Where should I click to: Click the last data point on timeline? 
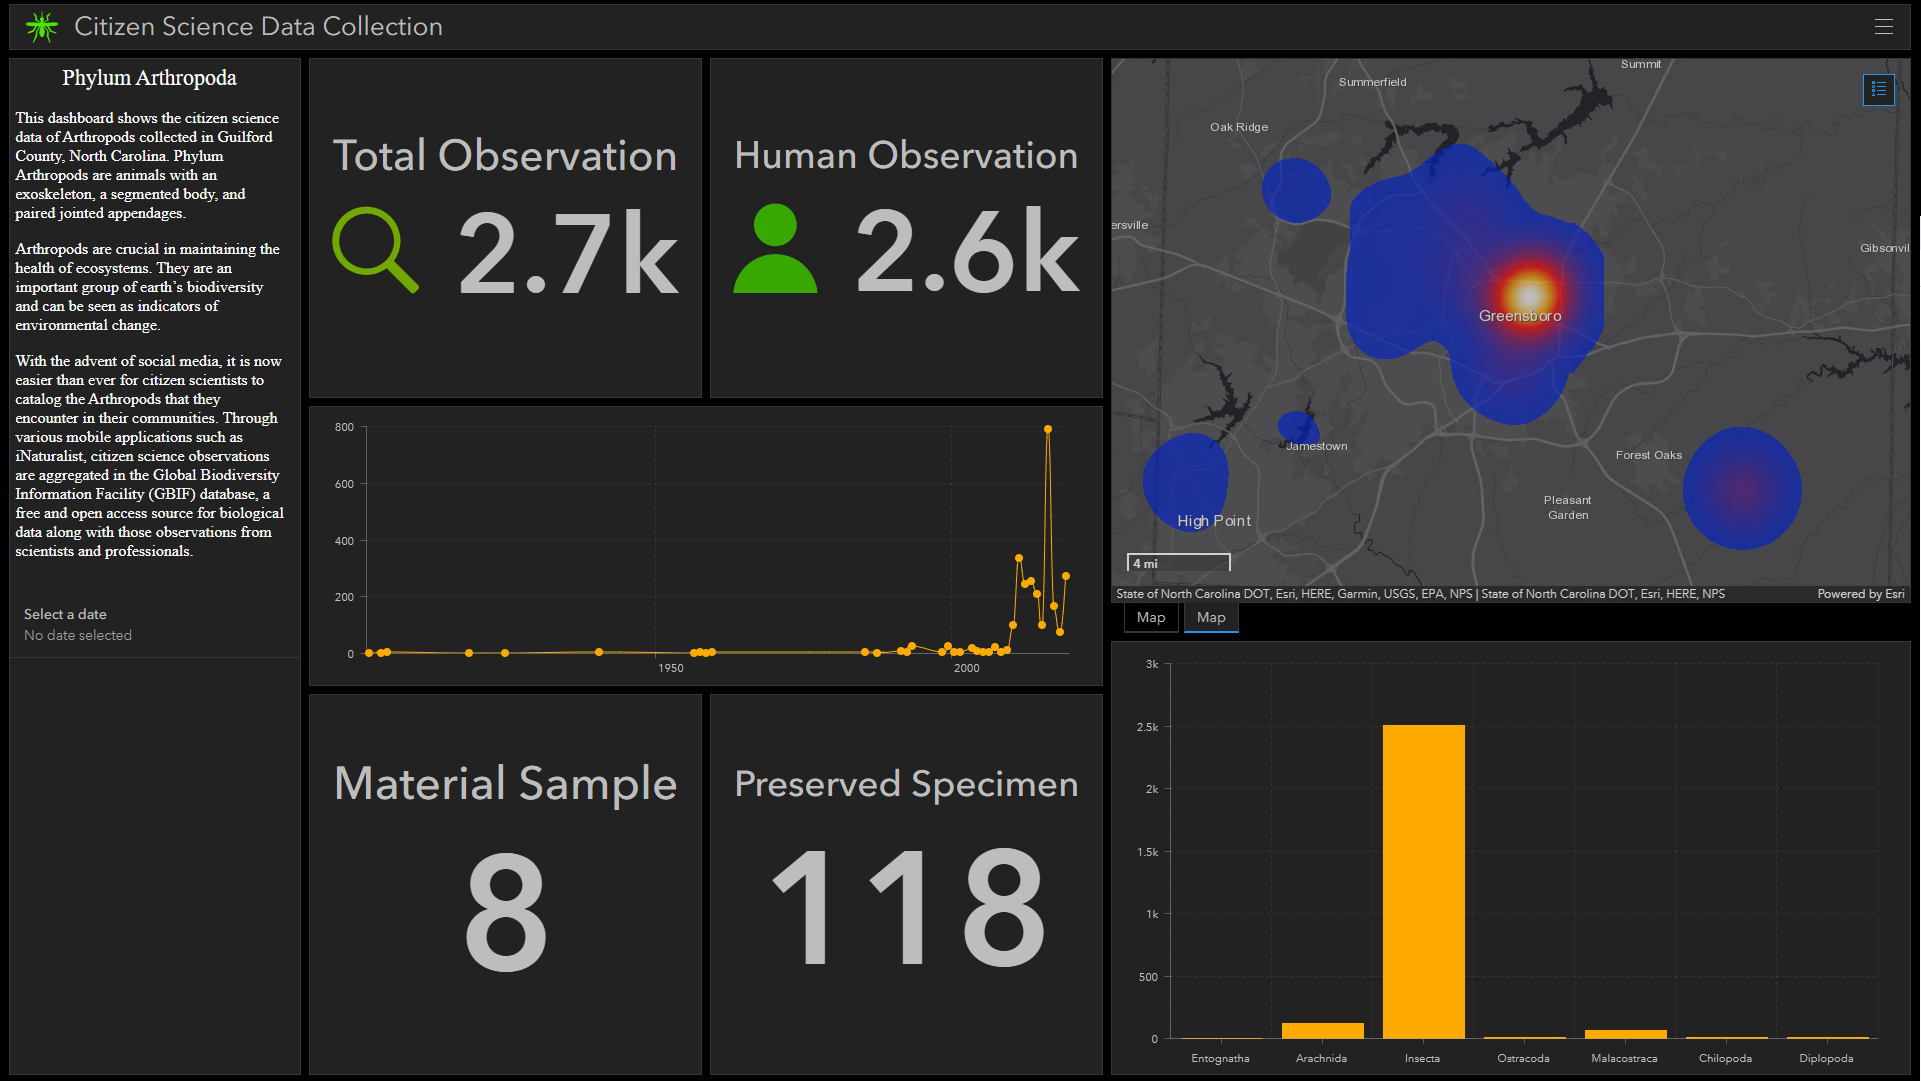[1066, 576]
